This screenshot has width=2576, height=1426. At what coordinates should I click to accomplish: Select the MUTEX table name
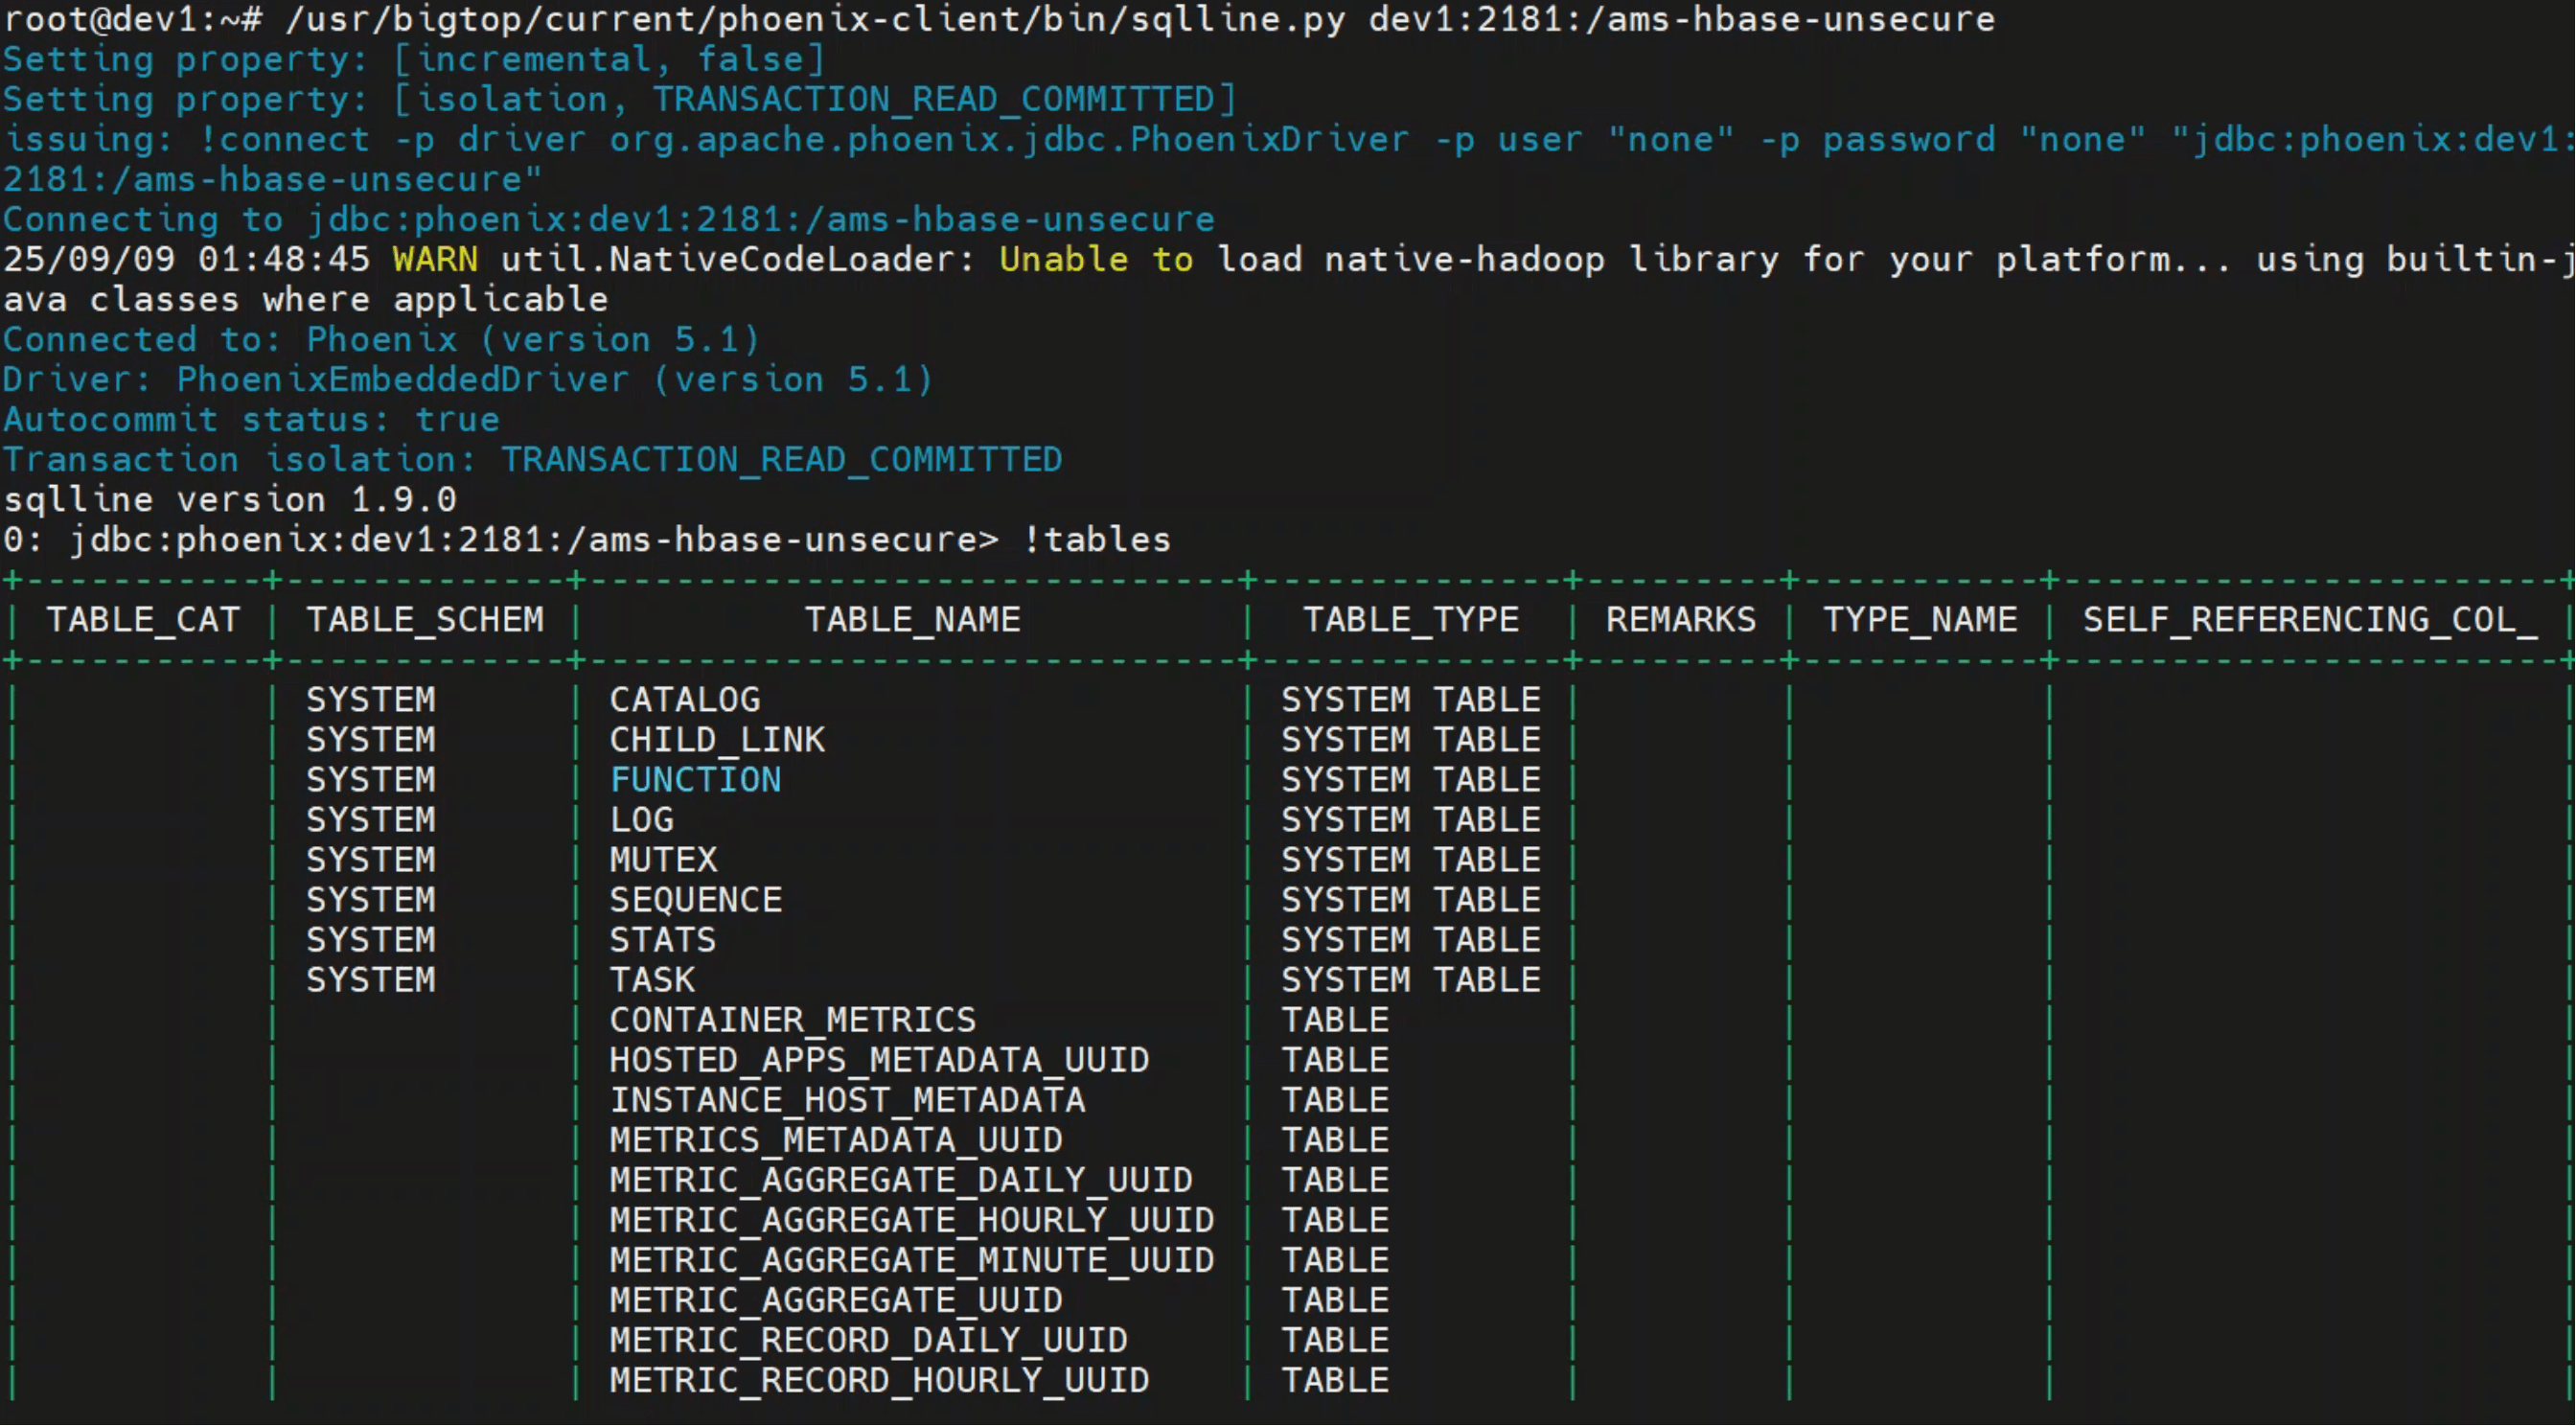664,860
